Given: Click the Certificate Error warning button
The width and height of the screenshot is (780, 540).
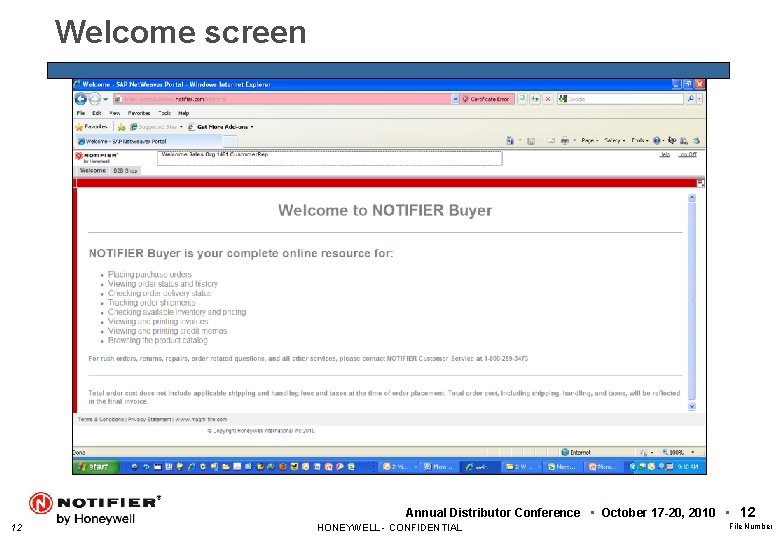Looking at the screenshot, I should pos(486,99).
